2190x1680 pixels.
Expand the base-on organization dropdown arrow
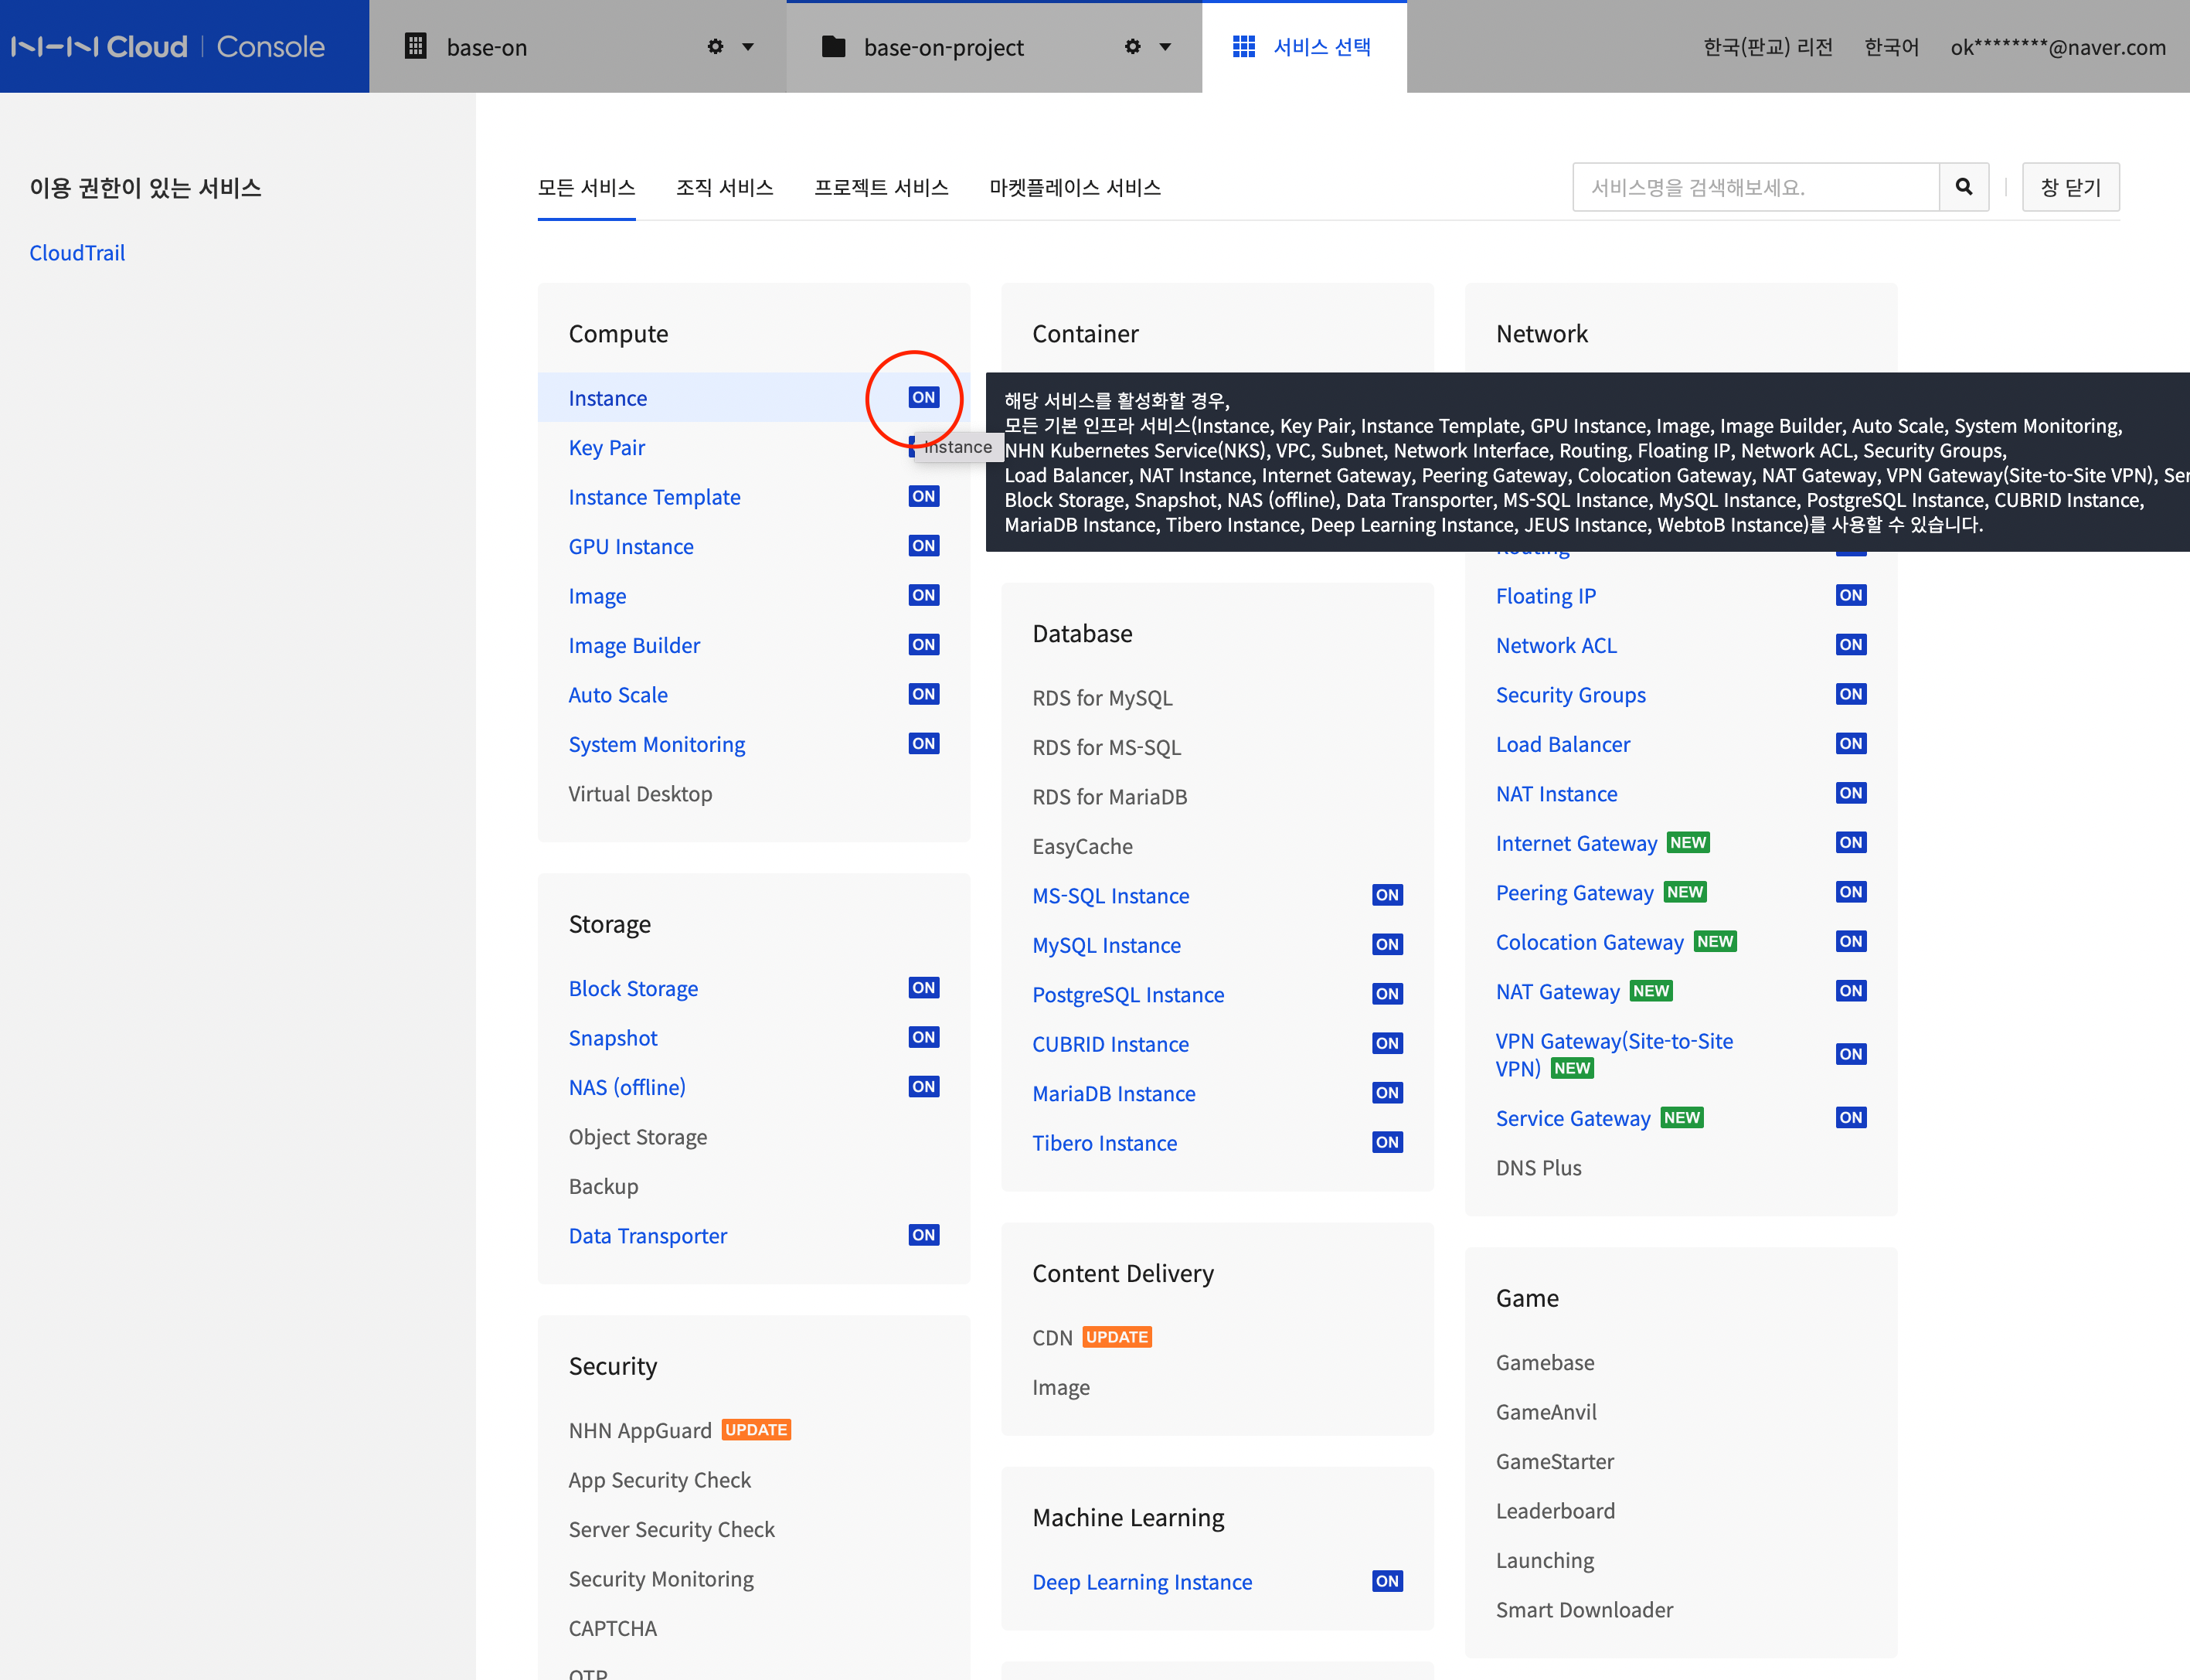[x=748, y=47]
